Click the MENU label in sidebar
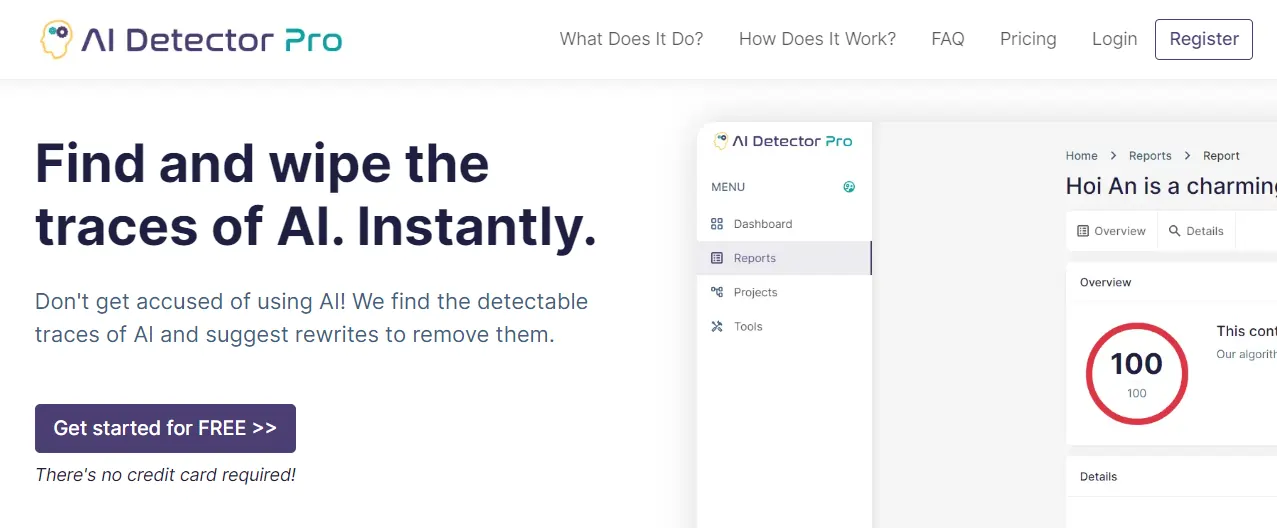1277x528 pixels. coord(728,187)
